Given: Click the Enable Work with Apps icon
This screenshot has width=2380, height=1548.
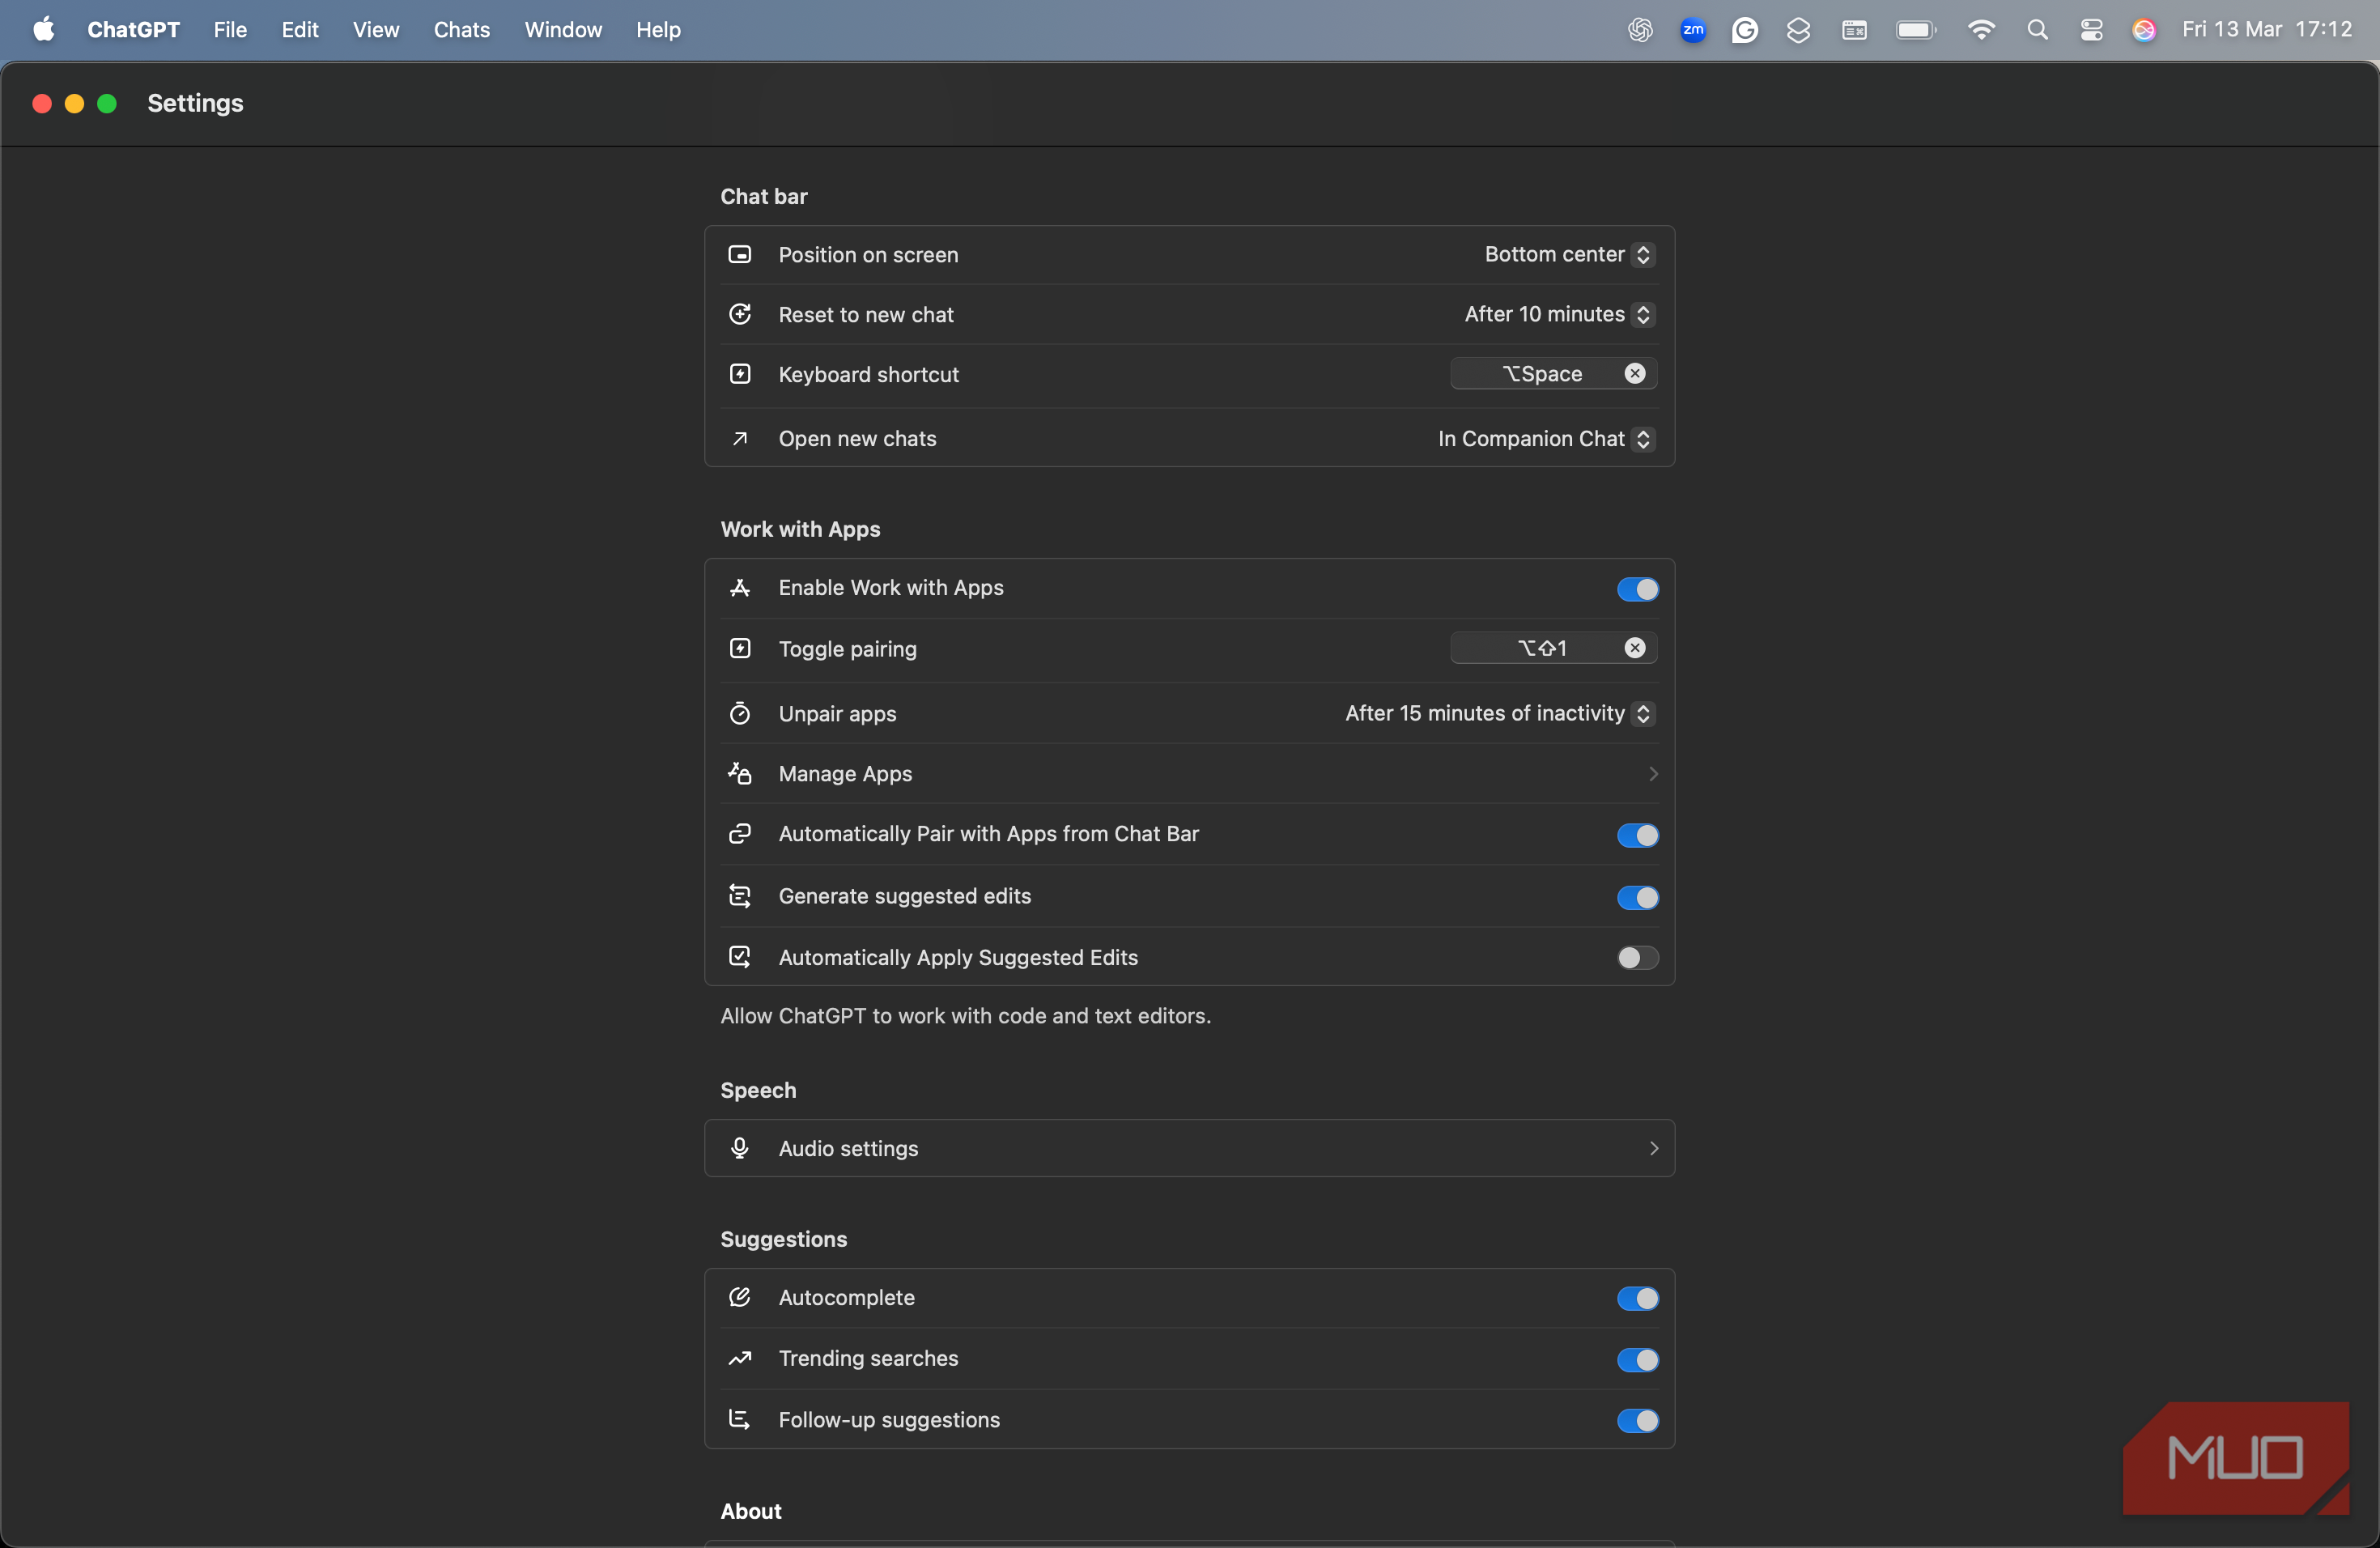Looking at the screenshot, I should (740, 588).
